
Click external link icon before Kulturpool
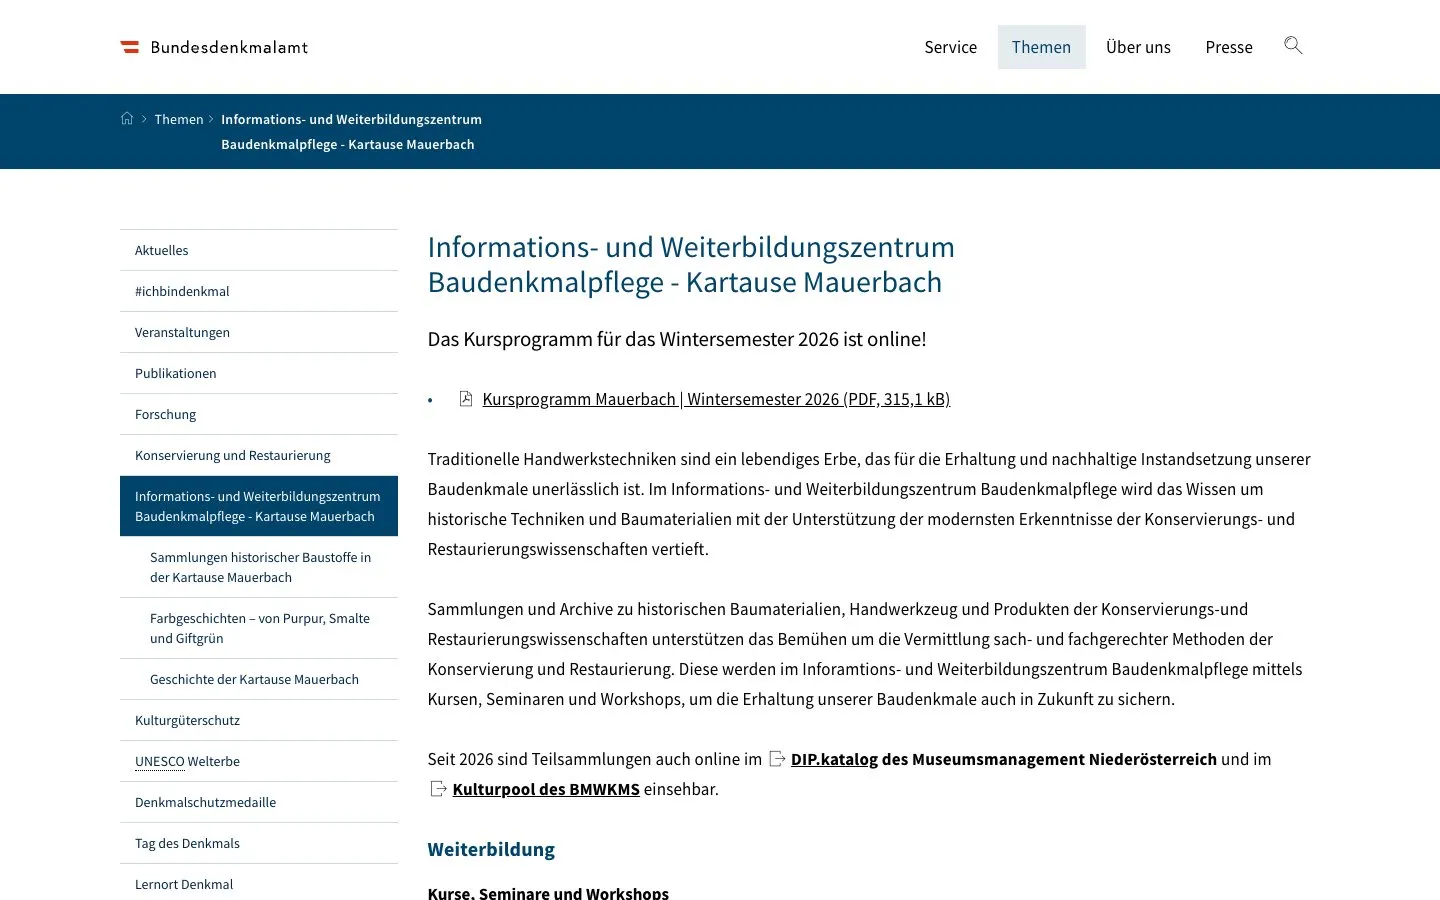(x=438, y=789)
